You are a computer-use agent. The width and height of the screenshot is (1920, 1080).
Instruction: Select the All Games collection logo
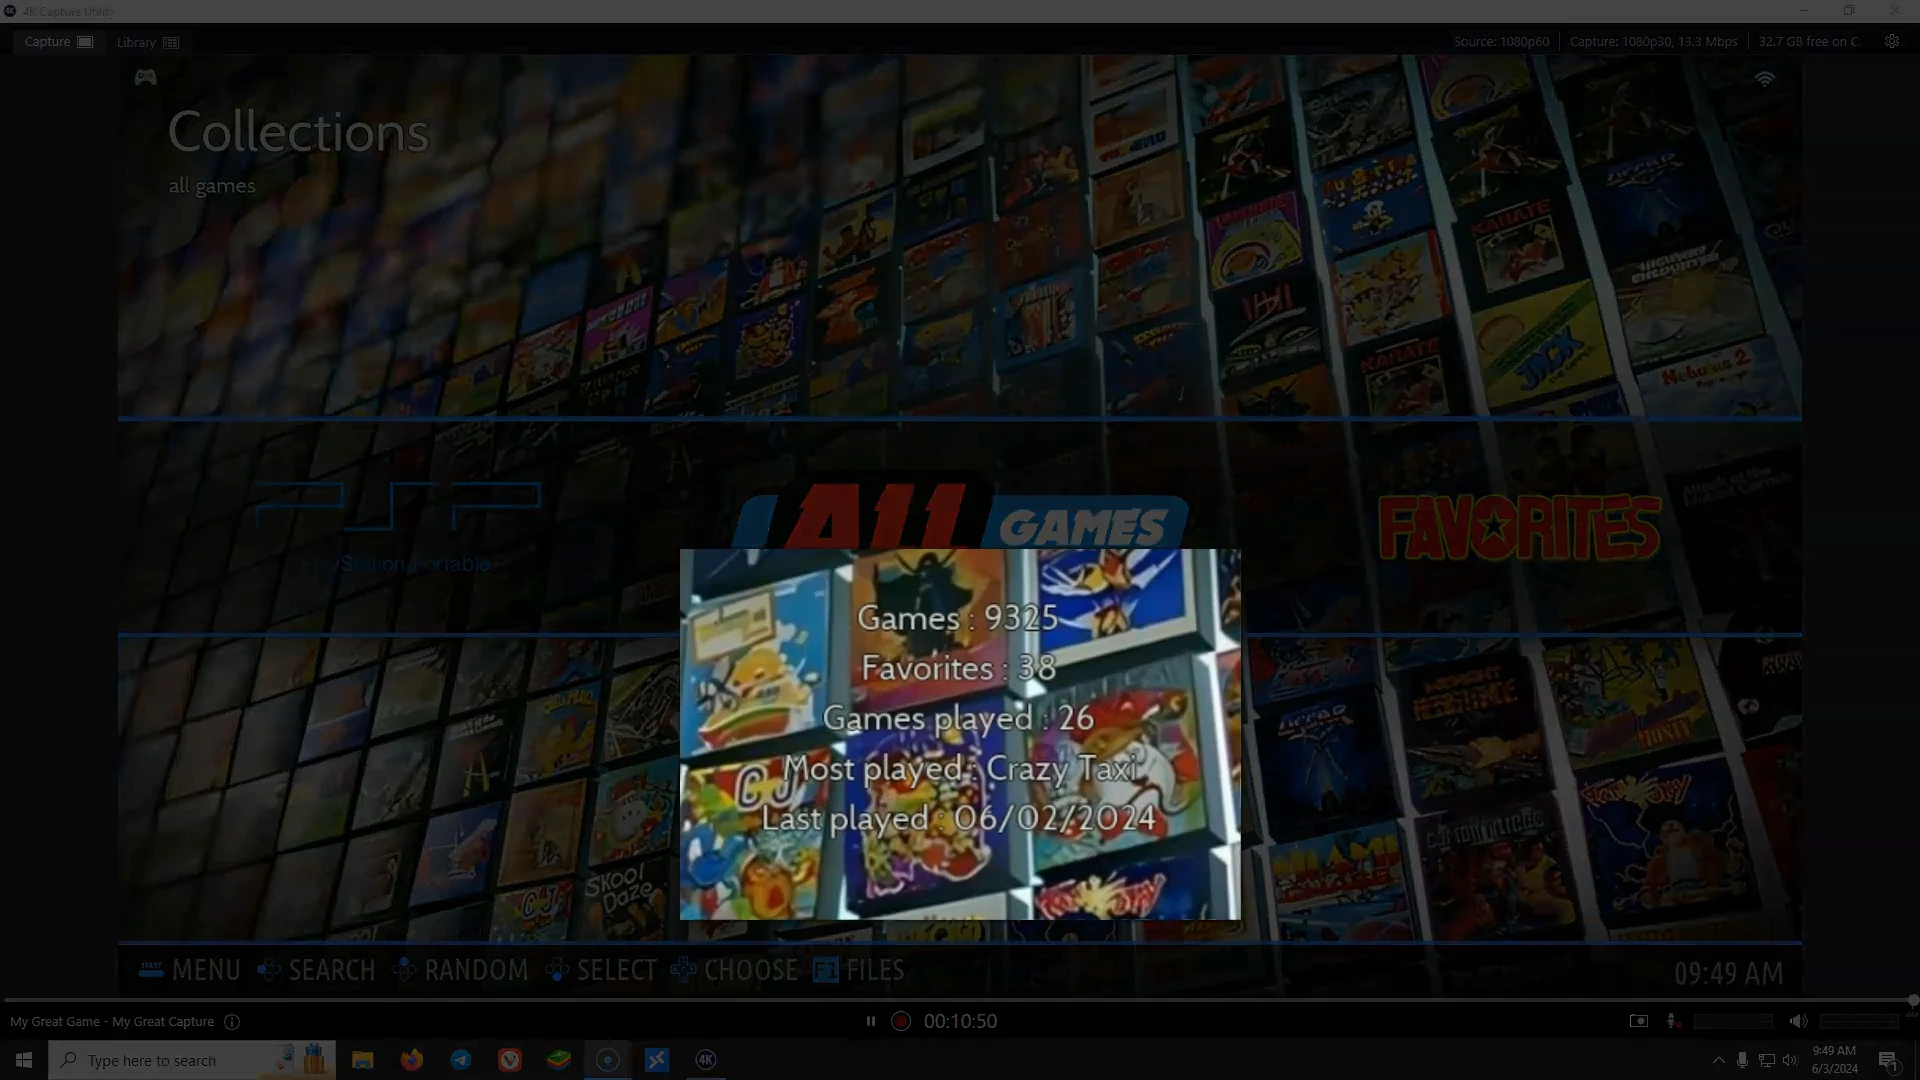[960, 518]
